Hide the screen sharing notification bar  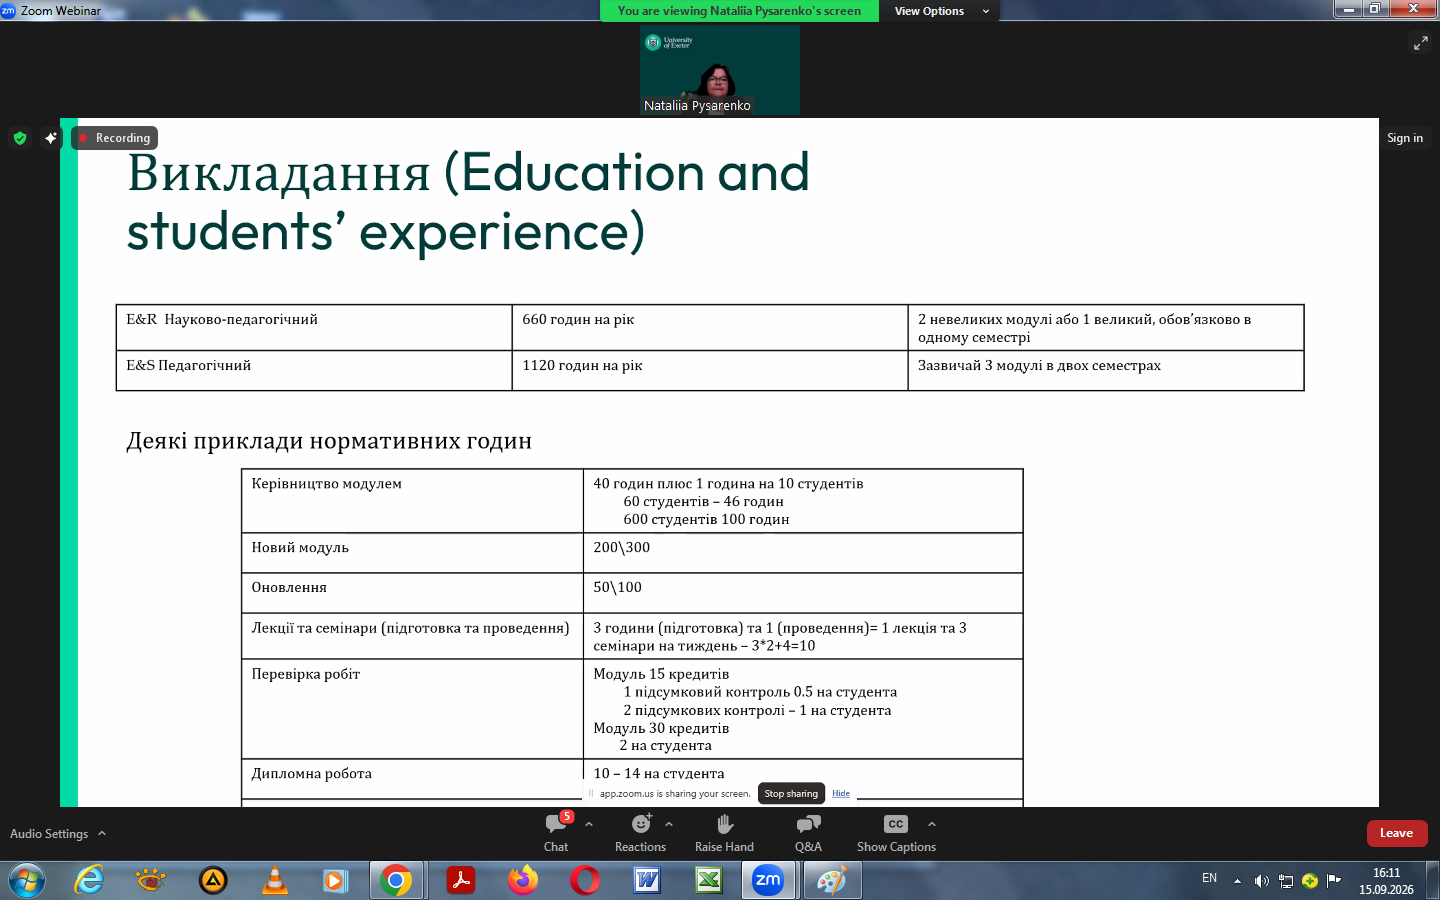[x=841, y=794]
